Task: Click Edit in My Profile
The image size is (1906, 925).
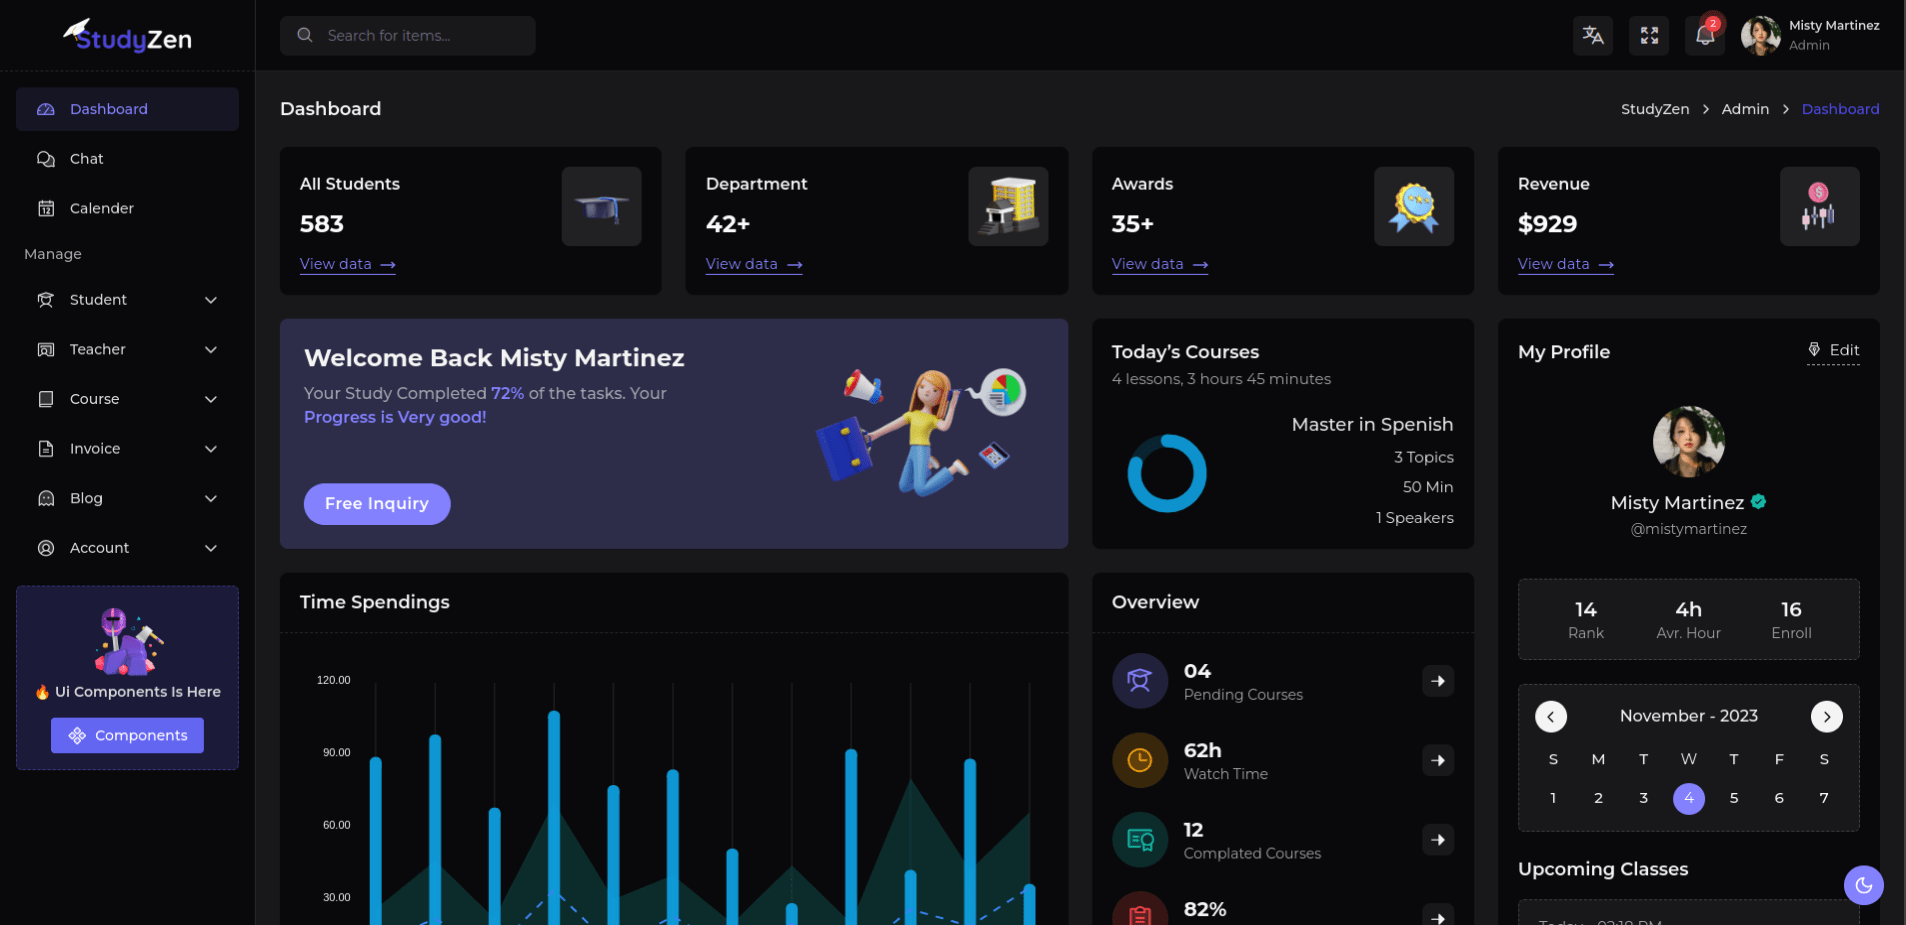Action: [1834, 350]
